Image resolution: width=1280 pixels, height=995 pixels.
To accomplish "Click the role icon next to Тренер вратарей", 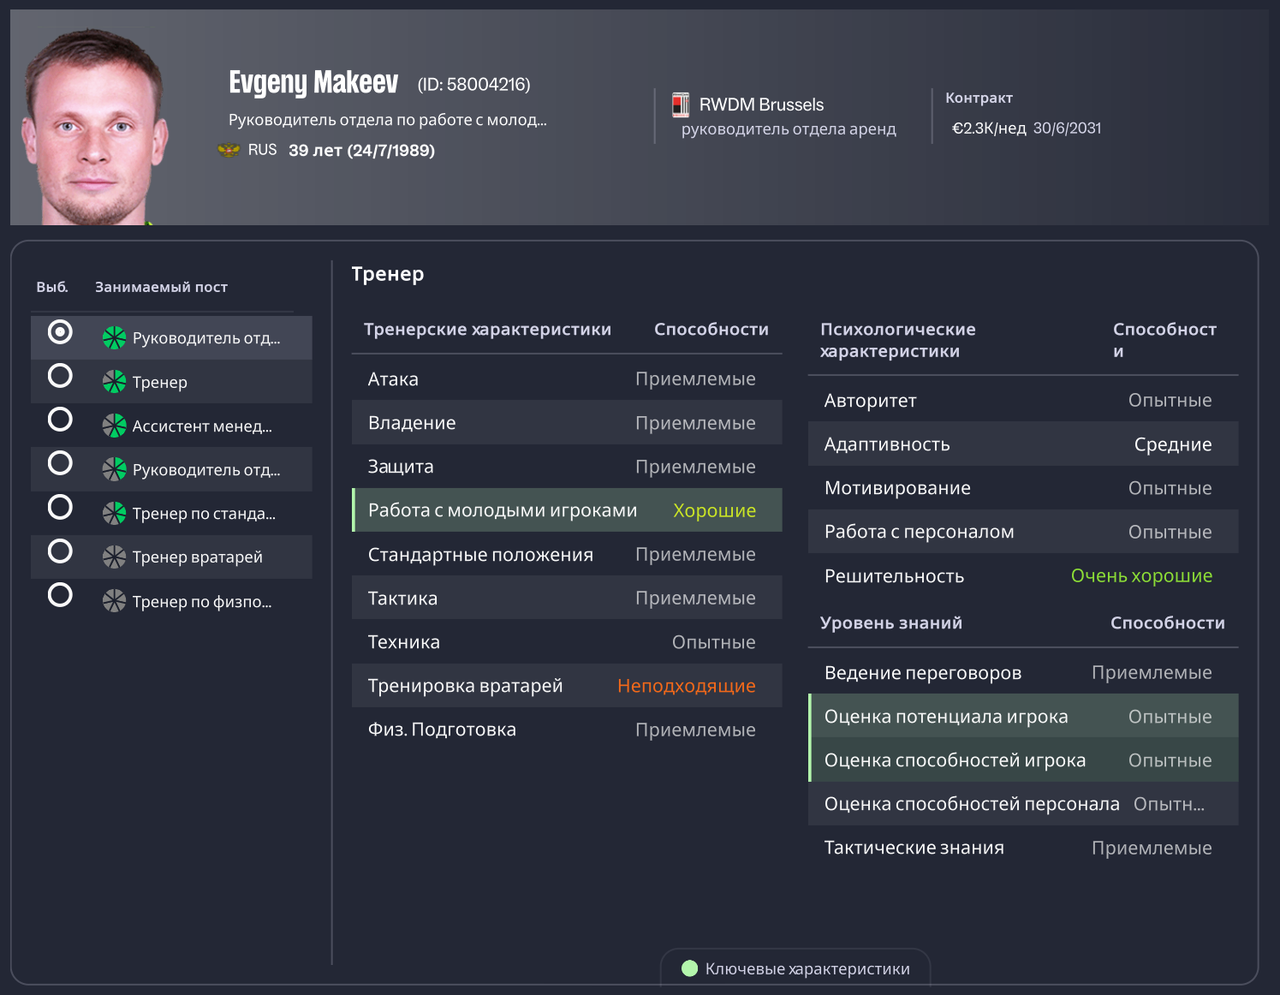I will pos(113,557).
